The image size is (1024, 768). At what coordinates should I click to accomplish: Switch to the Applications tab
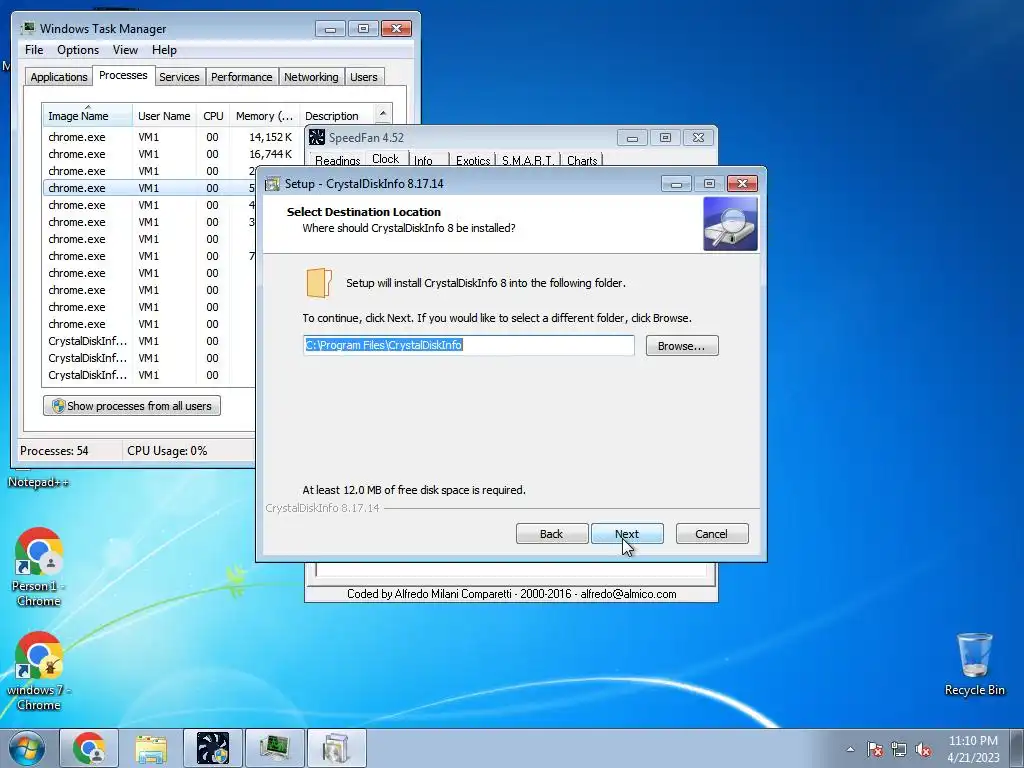coord(59,77)
